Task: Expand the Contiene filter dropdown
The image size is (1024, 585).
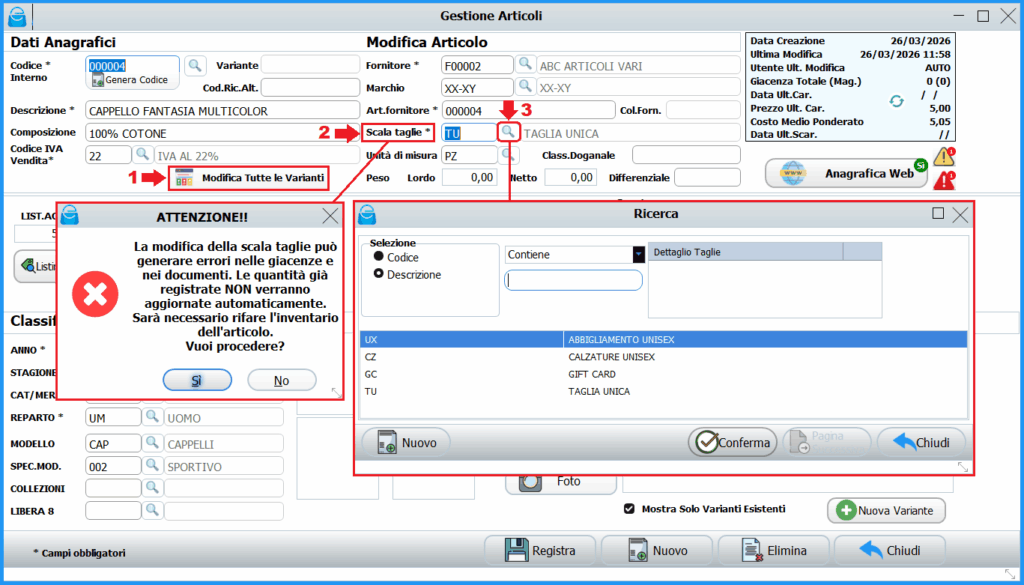Action: pos(638,255)
